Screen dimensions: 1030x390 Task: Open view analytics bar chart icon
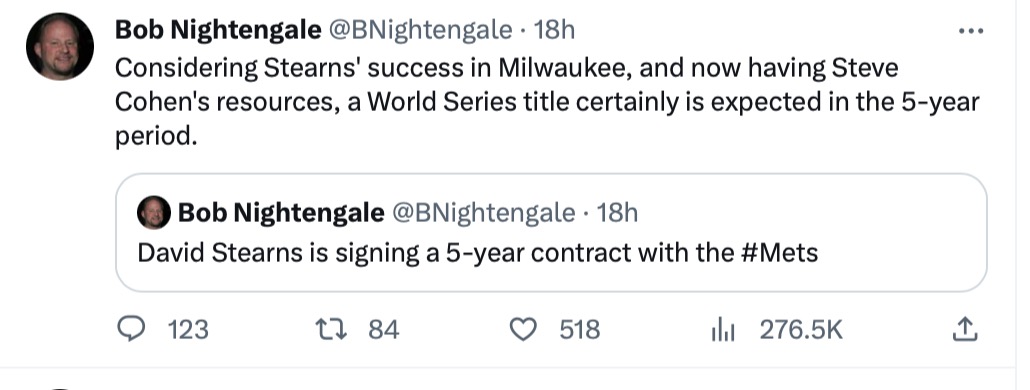coord(723,330)
